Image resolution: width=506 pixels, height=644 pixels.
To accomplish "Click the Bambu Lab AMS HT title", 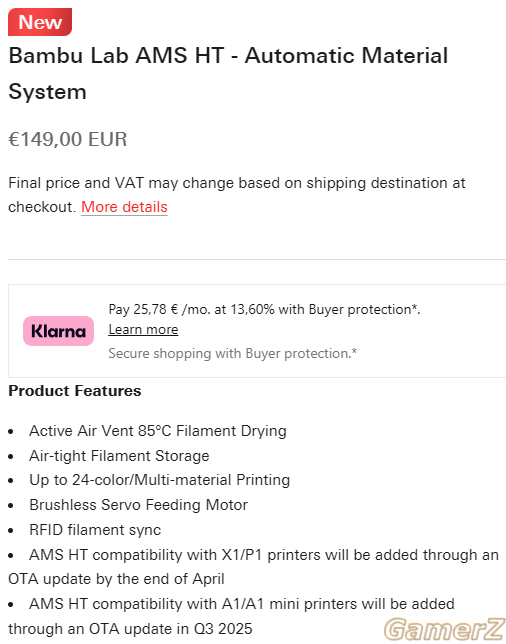I will [228, 73].
